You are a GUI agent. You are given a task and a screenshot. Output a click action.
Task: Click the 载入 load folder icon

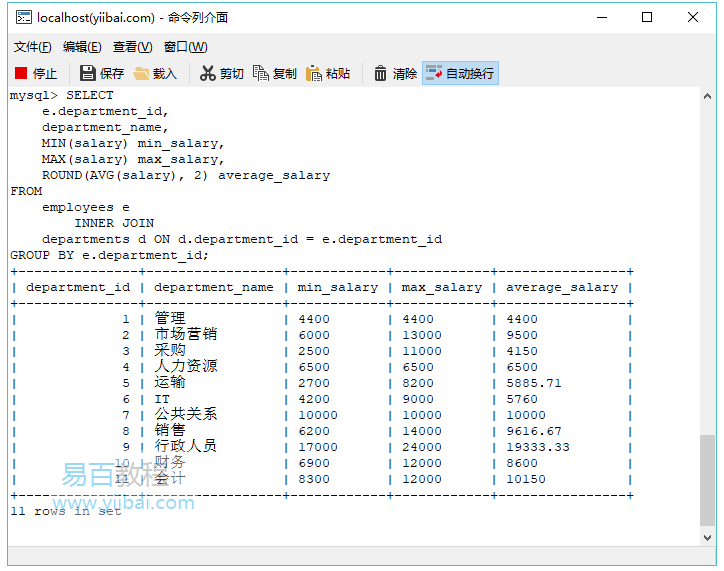pos(142,73)
